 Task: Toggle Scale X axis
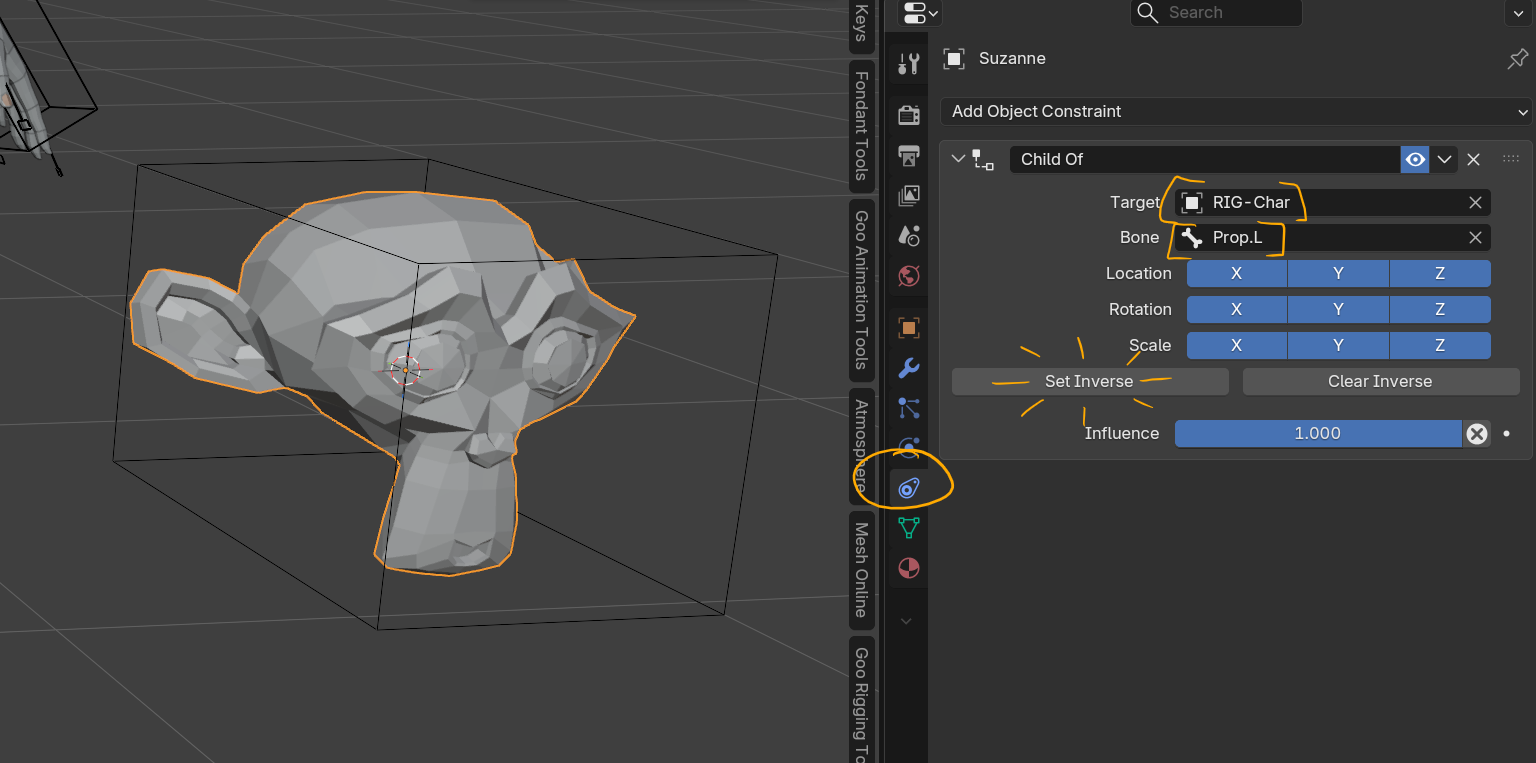tap(1236, 346)
